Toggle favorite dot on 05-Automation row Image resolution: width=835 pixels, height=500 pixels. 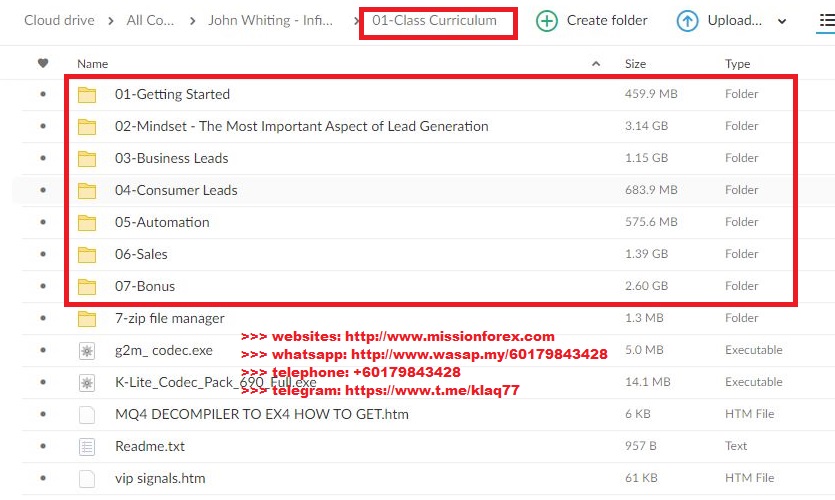[43, 222]
